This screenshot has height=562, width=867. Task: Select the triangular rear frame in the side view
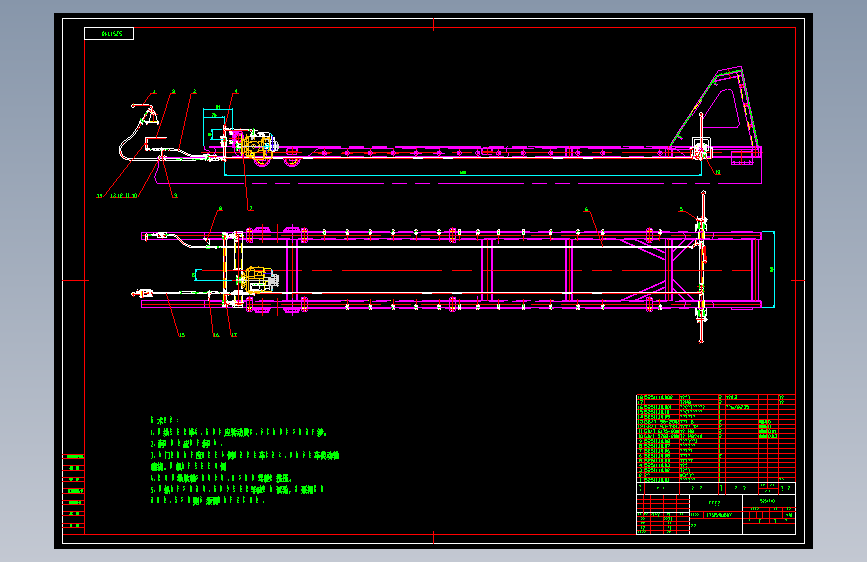click(716, 107)
